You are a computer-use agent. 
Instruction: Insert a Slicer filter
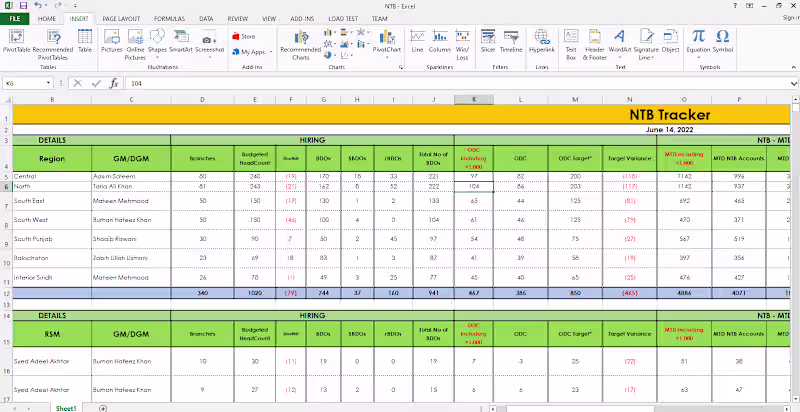[x=488, y=41]
